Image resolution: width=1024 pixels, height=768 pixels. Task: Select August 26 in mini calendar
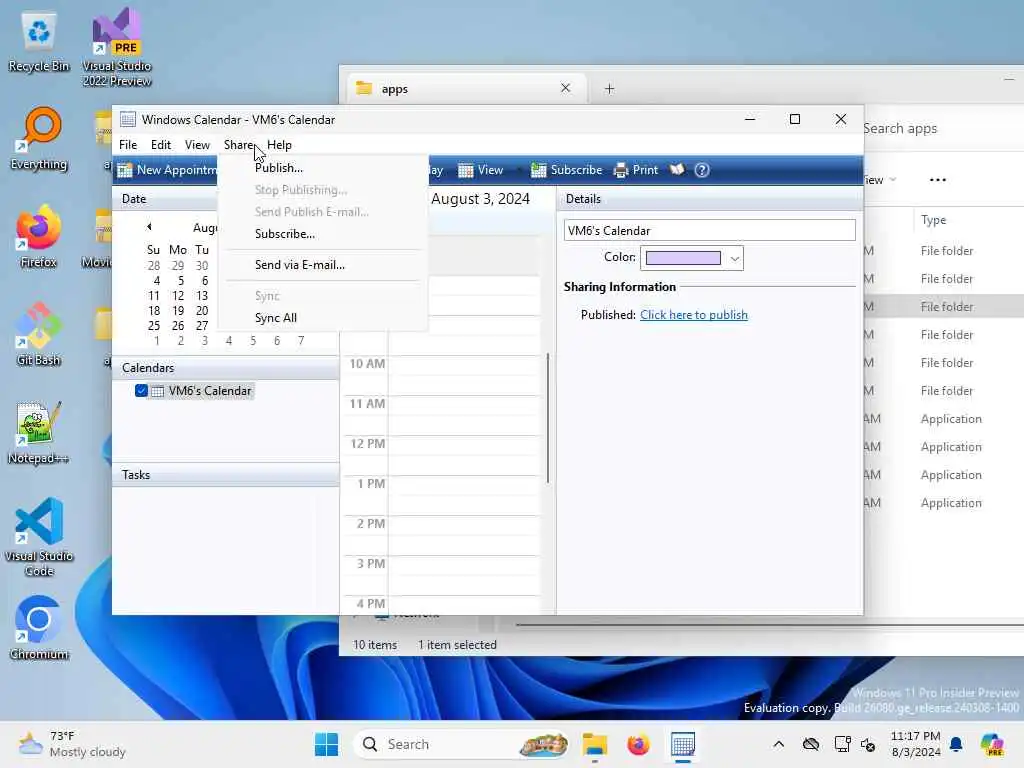pyautogui.click(x=178, y=326)
